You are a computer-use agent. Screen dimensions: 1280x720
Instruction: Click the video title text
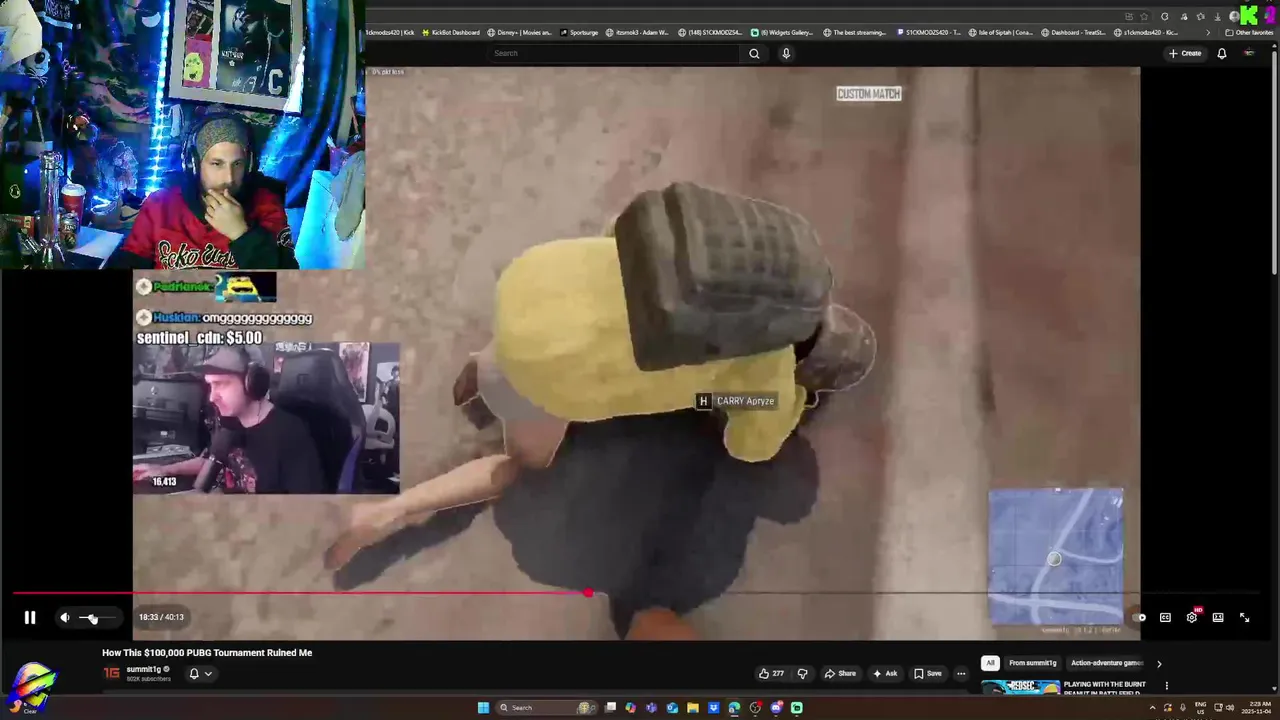[x=207, y=652]
